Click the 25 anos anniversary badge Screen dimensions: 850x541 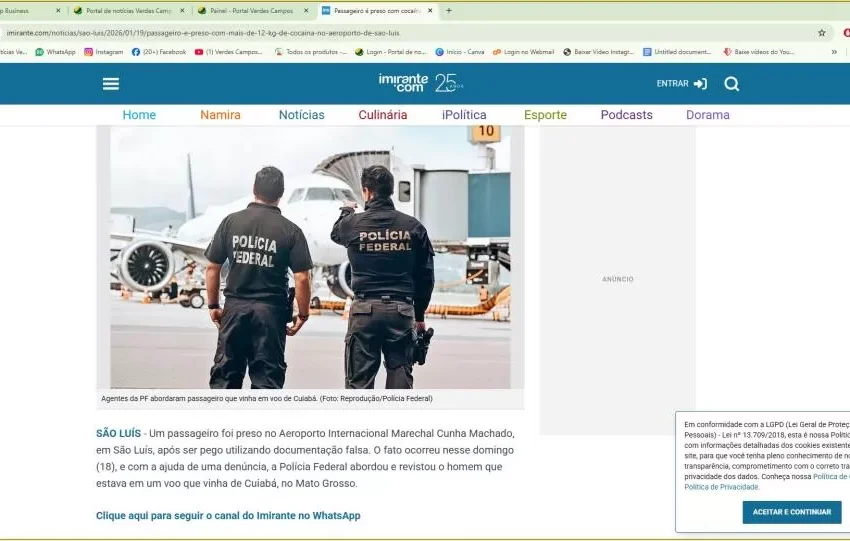(449, 83)
